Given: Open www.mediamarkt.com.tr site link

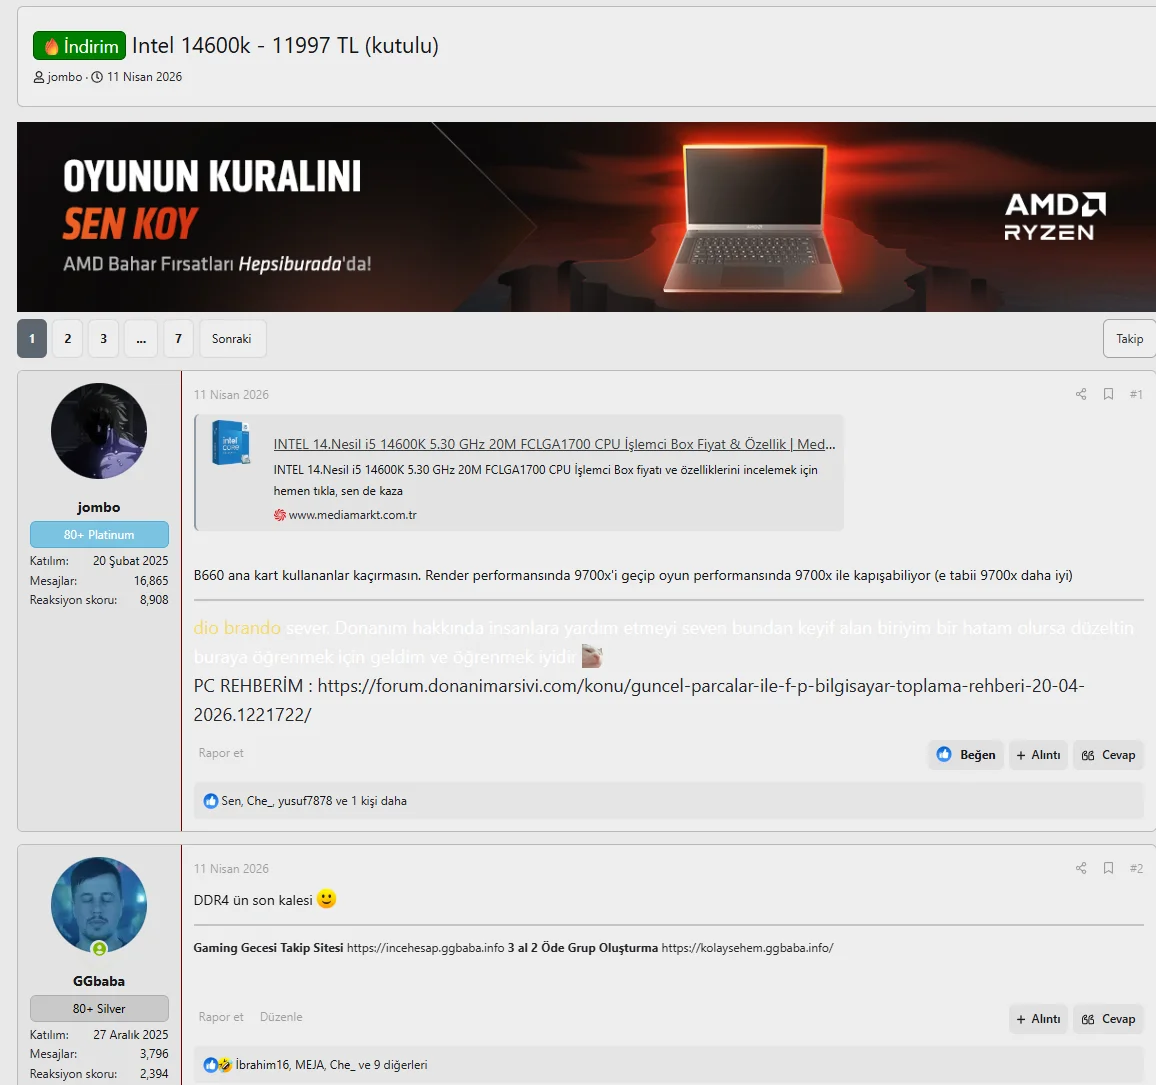Looking at the screenshot, I should [x=352, y=514].
